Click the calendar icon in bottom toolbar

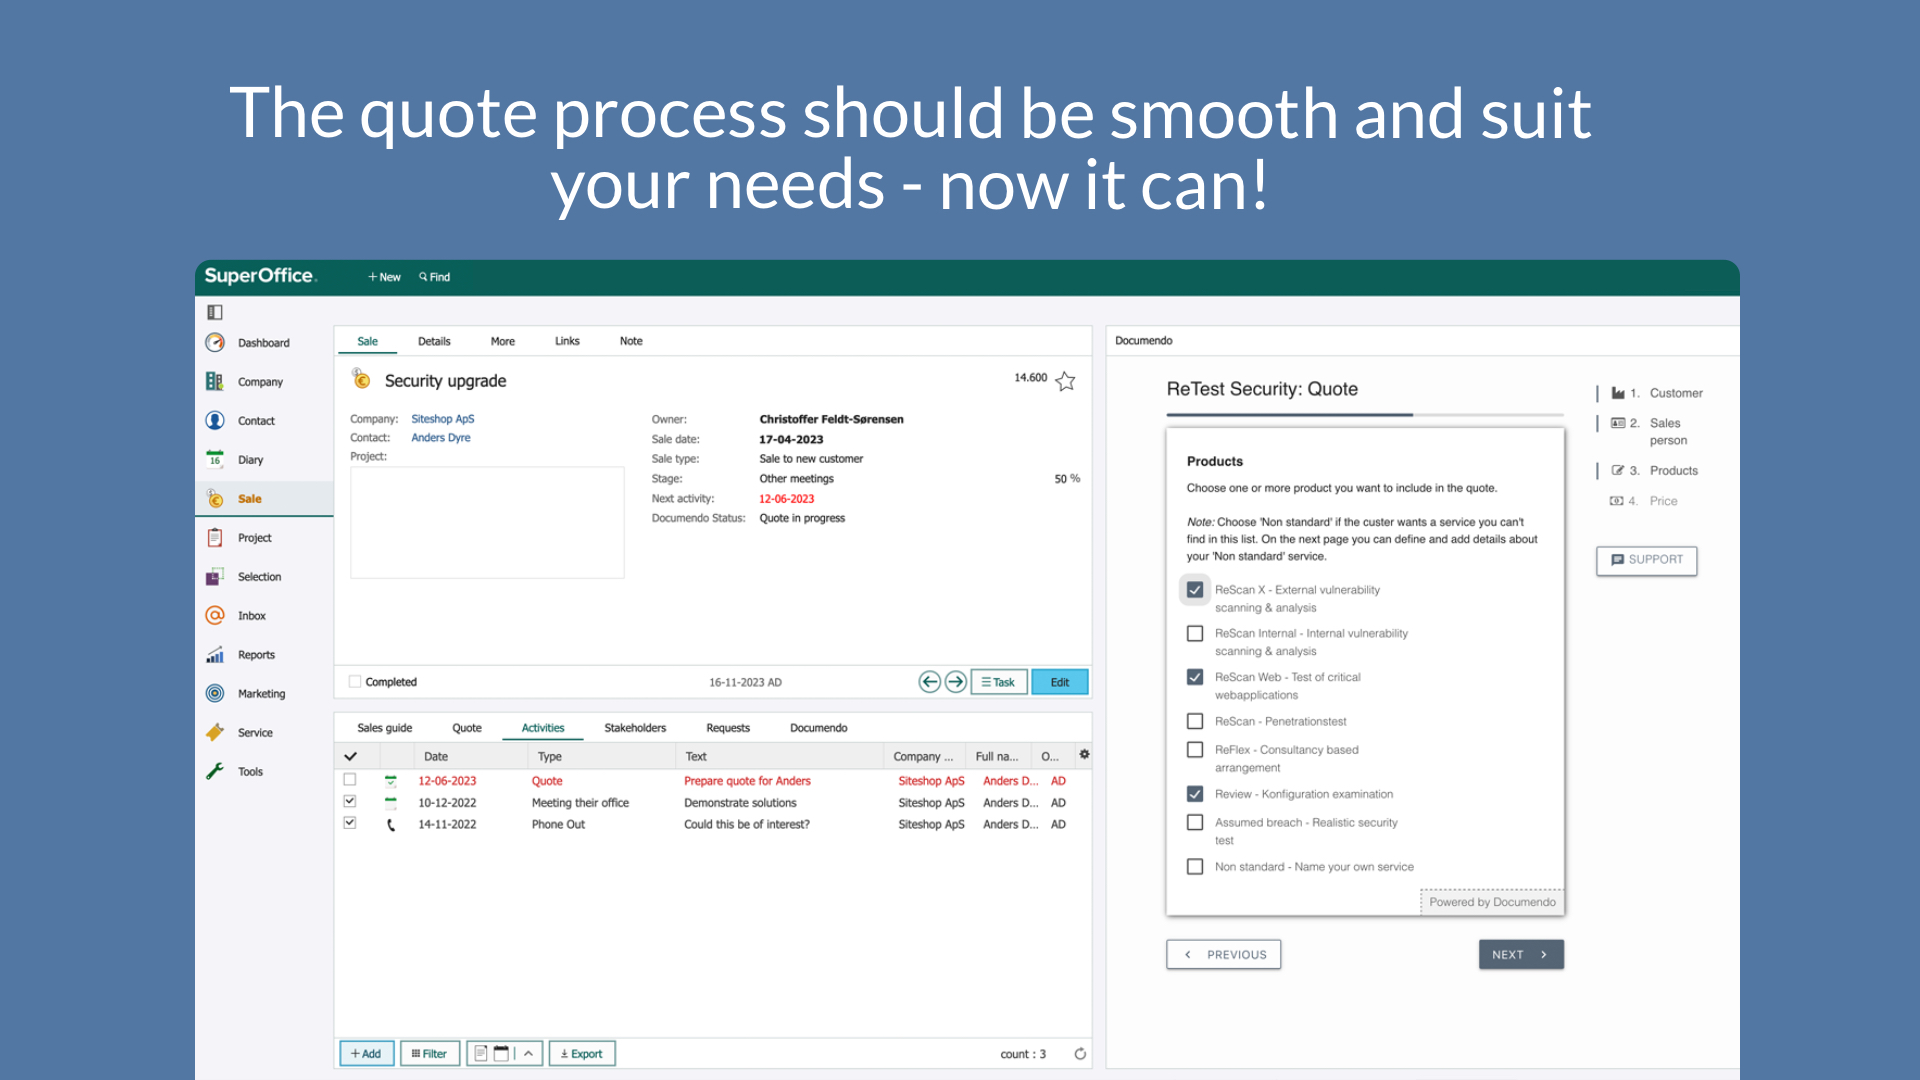pyautogui.click(x=502, y=1053)
